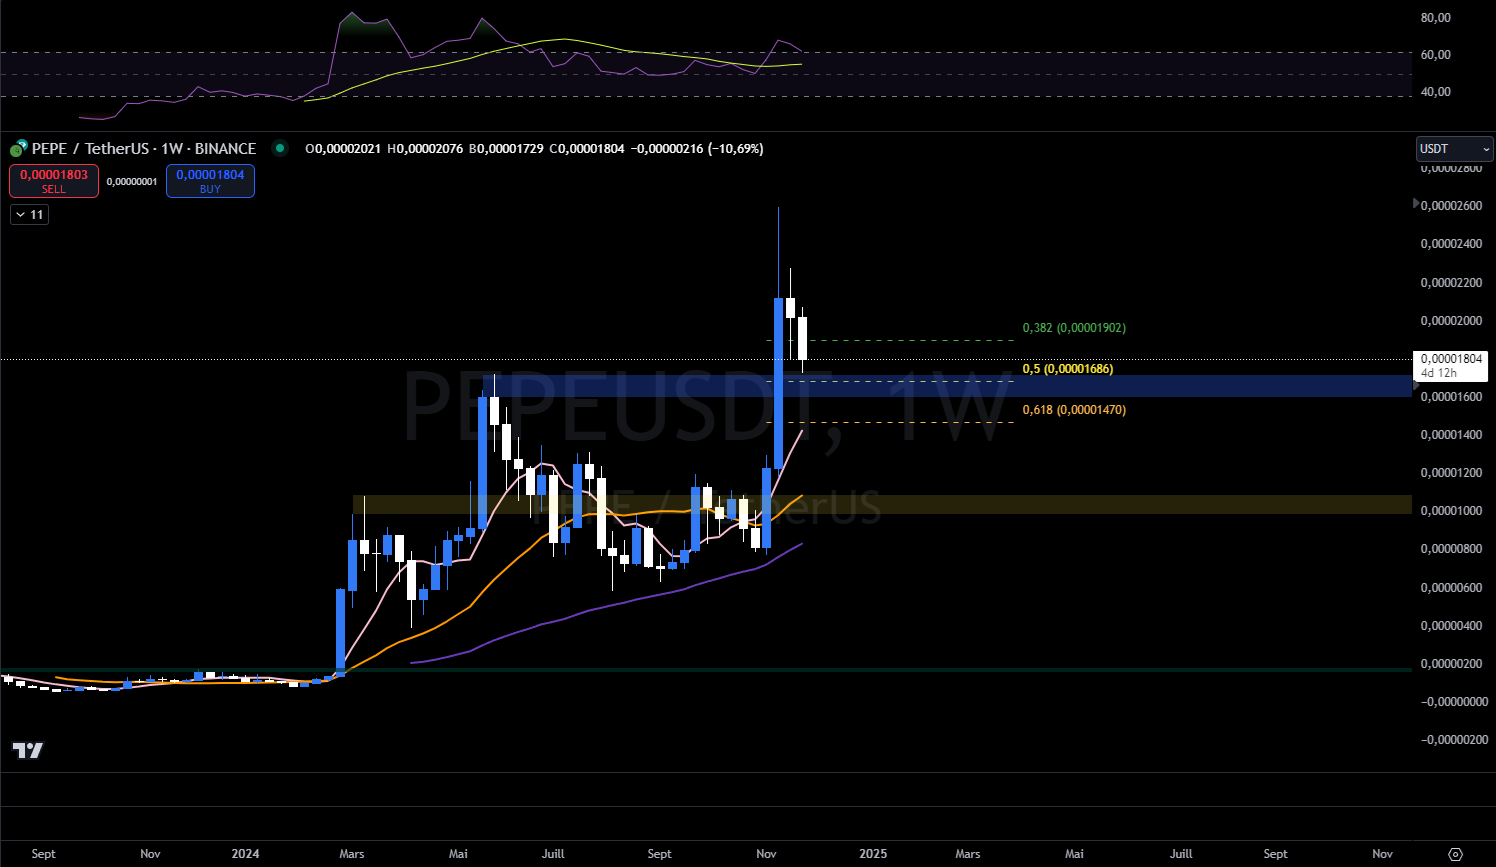
Task: Select the 0,618 Fibonacci level label
Action: (x=1073, y=410)
